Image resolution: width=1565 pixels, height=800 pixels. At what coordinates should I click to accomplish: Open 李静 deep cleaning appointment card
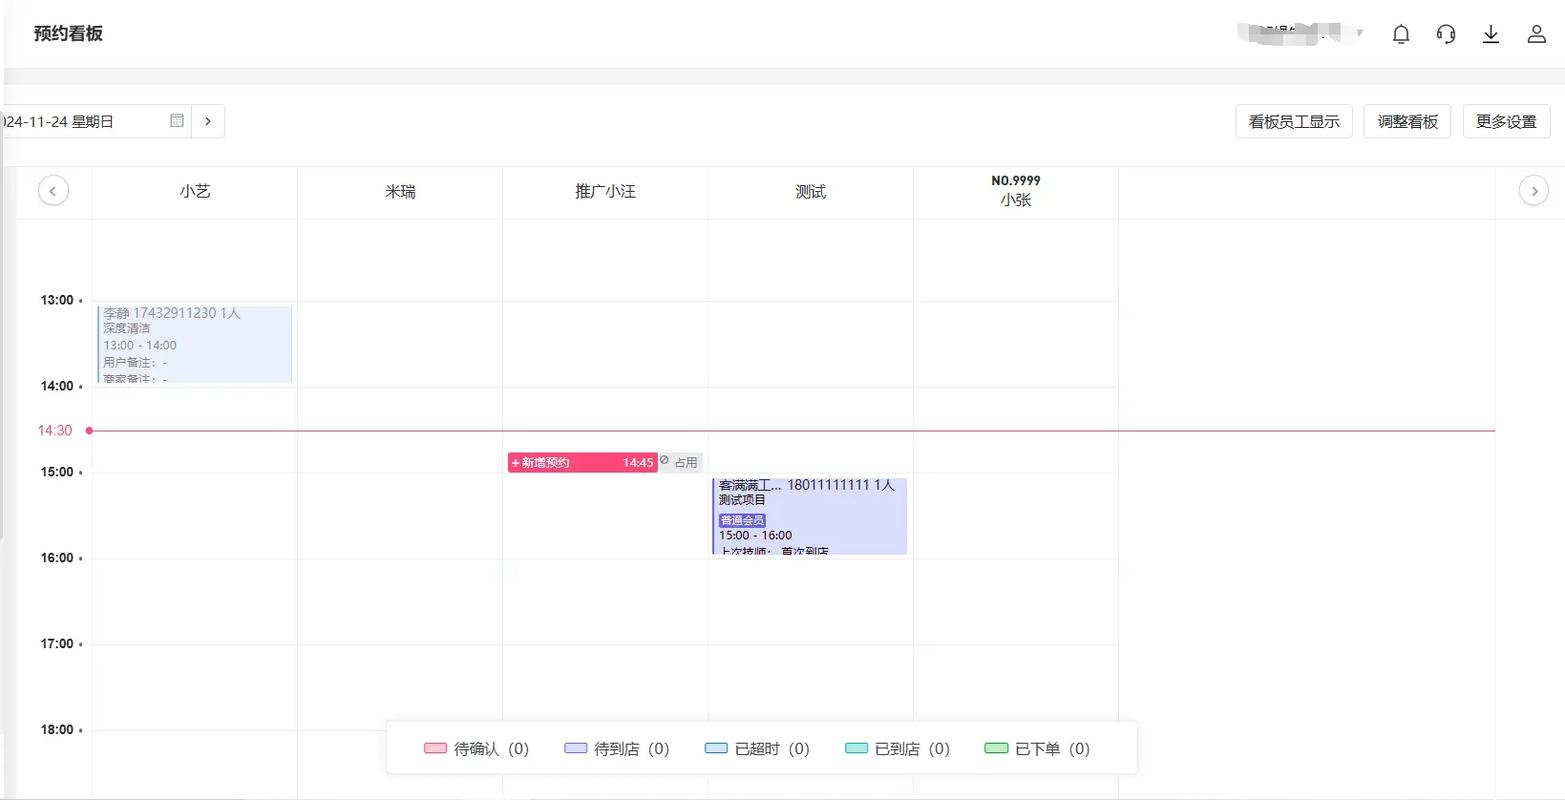click(195, 344)
